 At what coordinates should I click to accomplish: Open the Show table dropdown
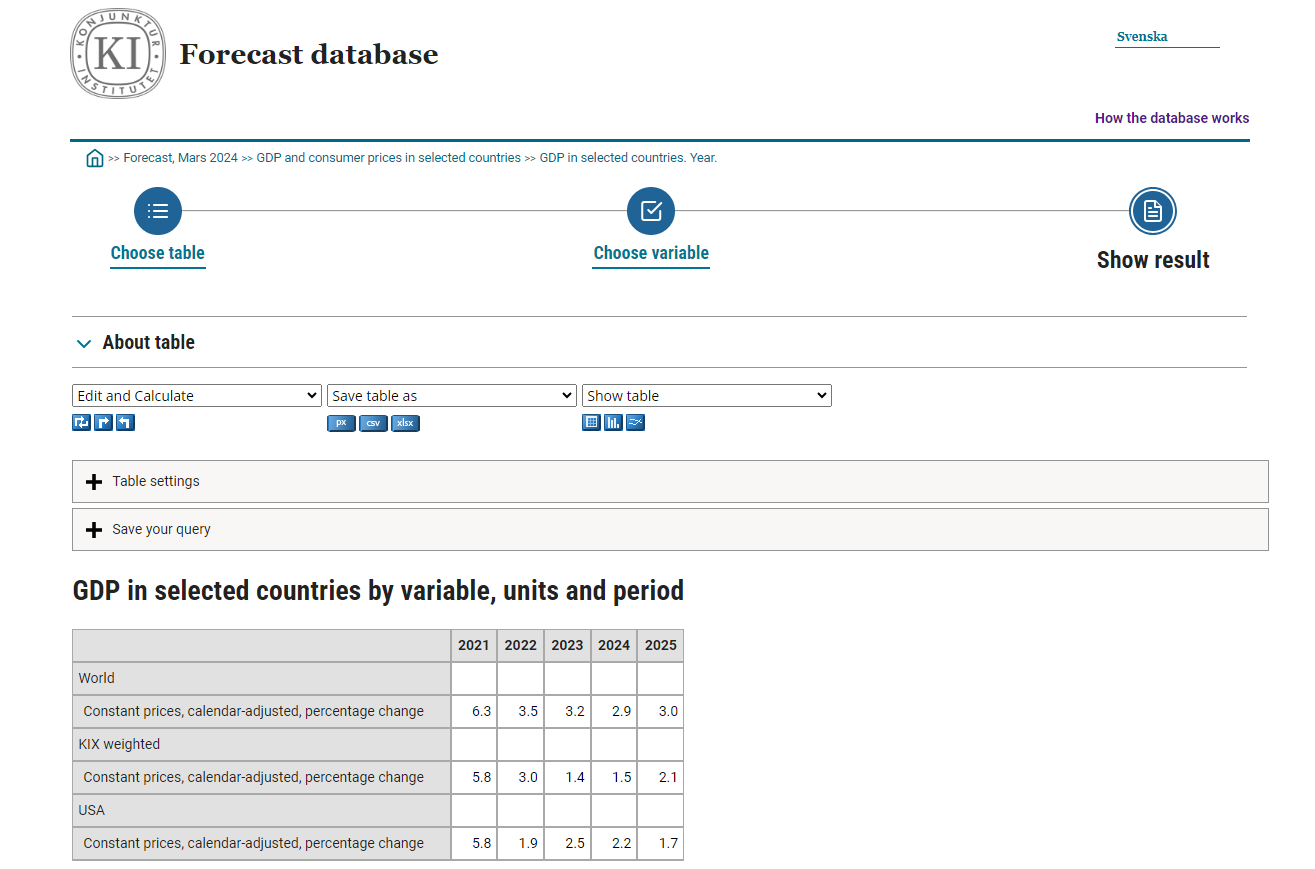coord(706,395)
